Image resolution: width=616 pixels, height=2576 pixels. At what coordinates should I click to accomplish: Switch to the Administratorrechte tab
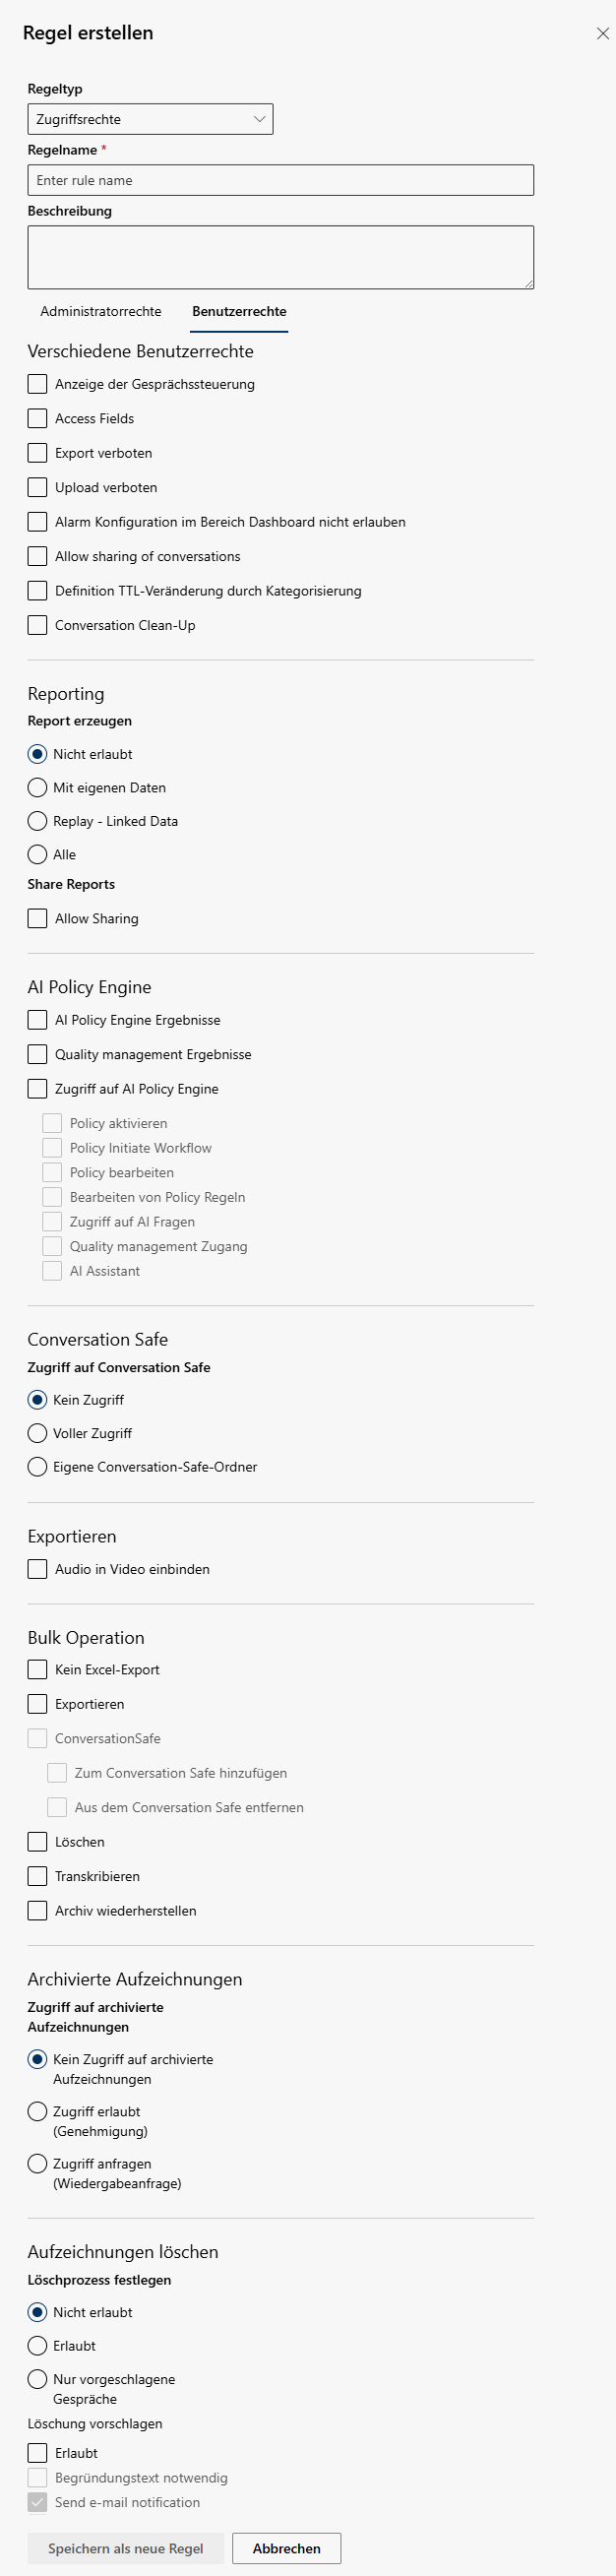[100, 311]
